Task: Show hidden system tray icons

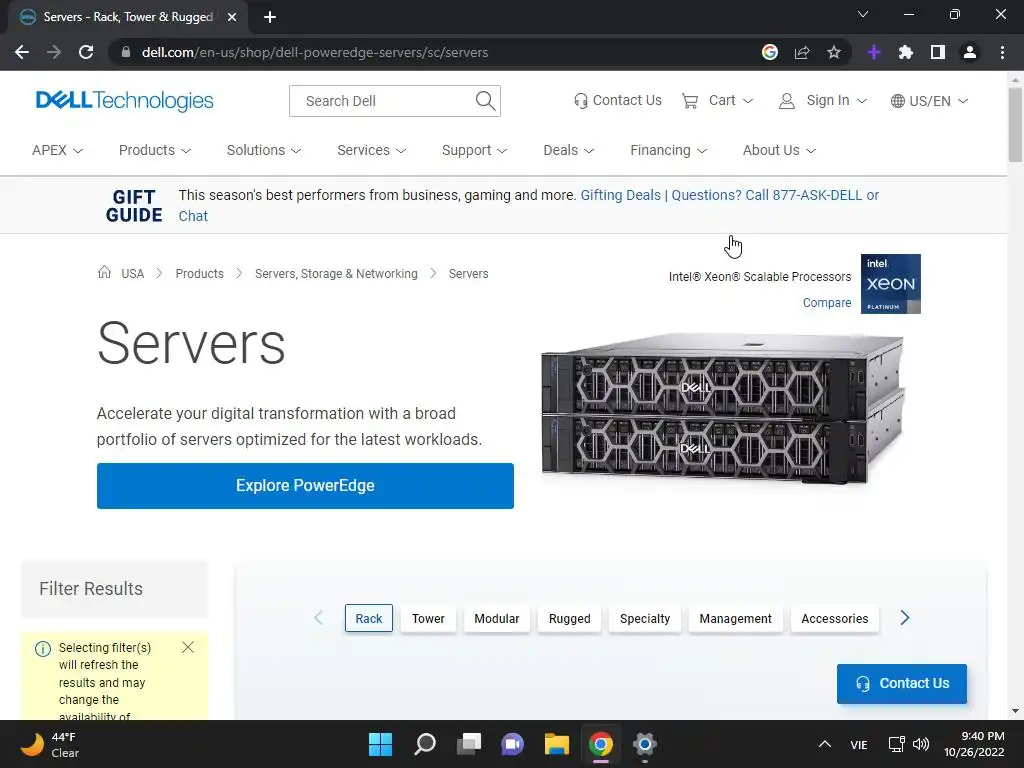Action: (825, 744)
